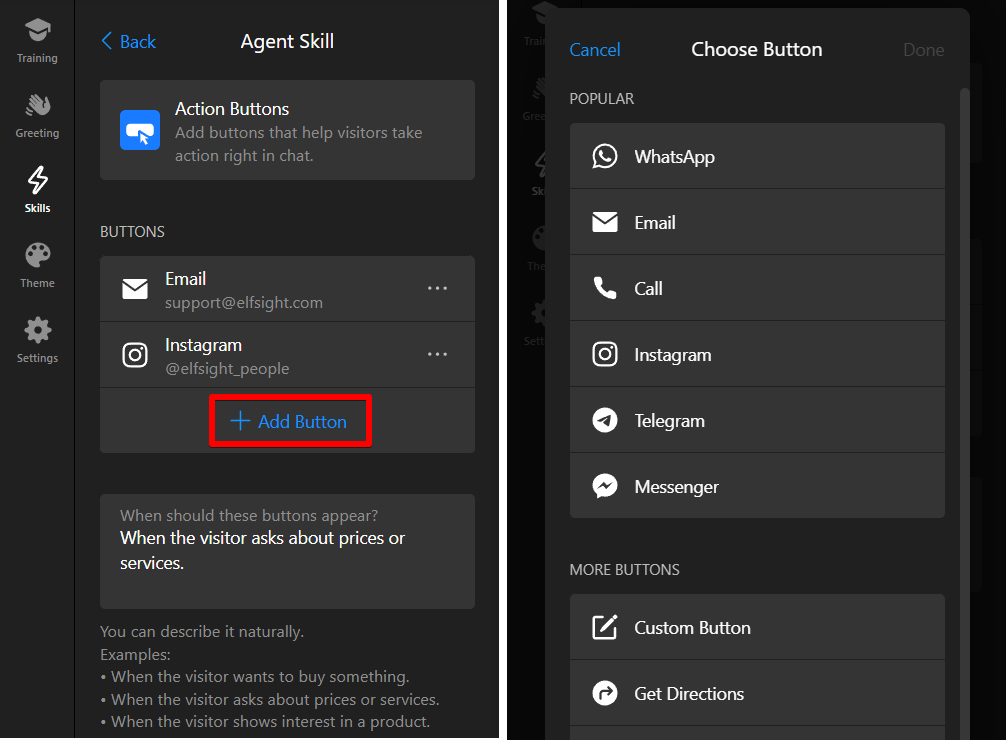Click the Get Directions arrow icon

pyautogui.click(x=605, y=693)
